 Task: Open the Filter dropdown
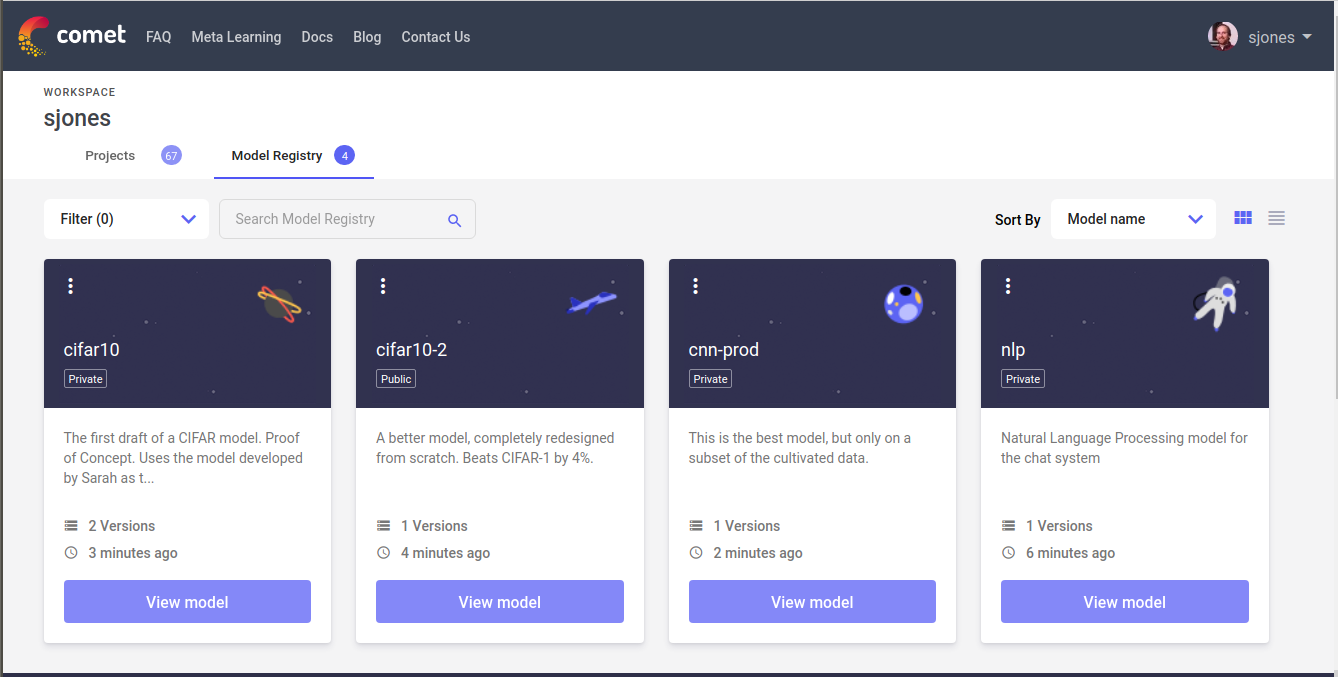click(x=126, y=218)
